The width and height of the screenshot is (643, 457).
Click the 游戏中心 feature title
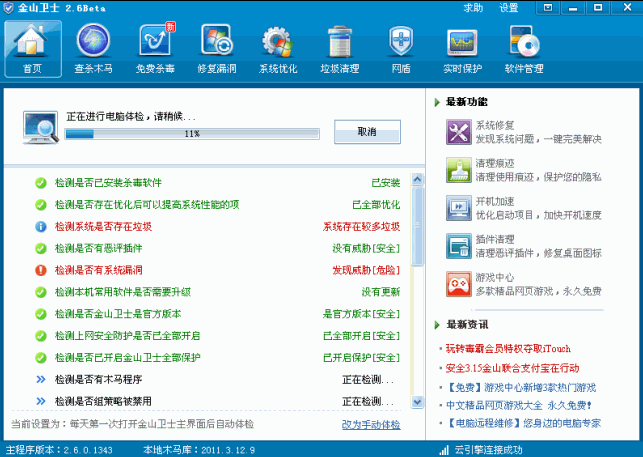coord(495,277)
